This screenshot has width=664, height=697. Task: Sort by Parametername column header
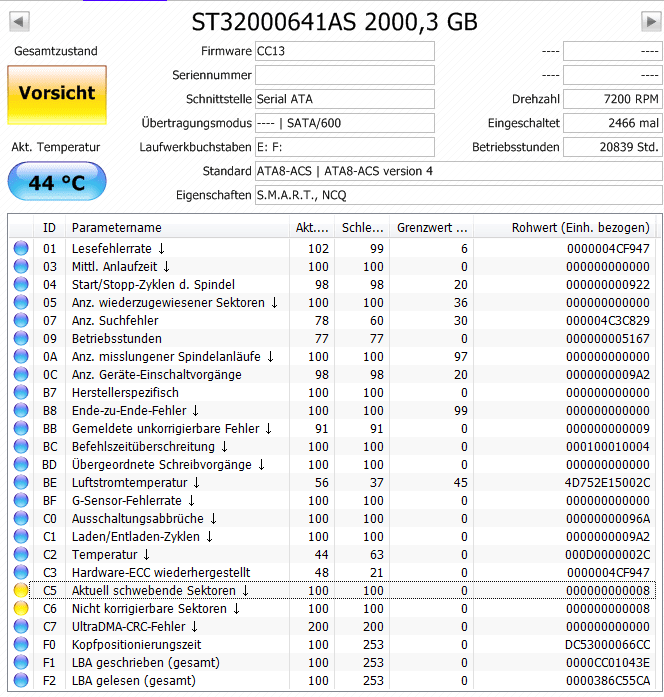[177, 228]
